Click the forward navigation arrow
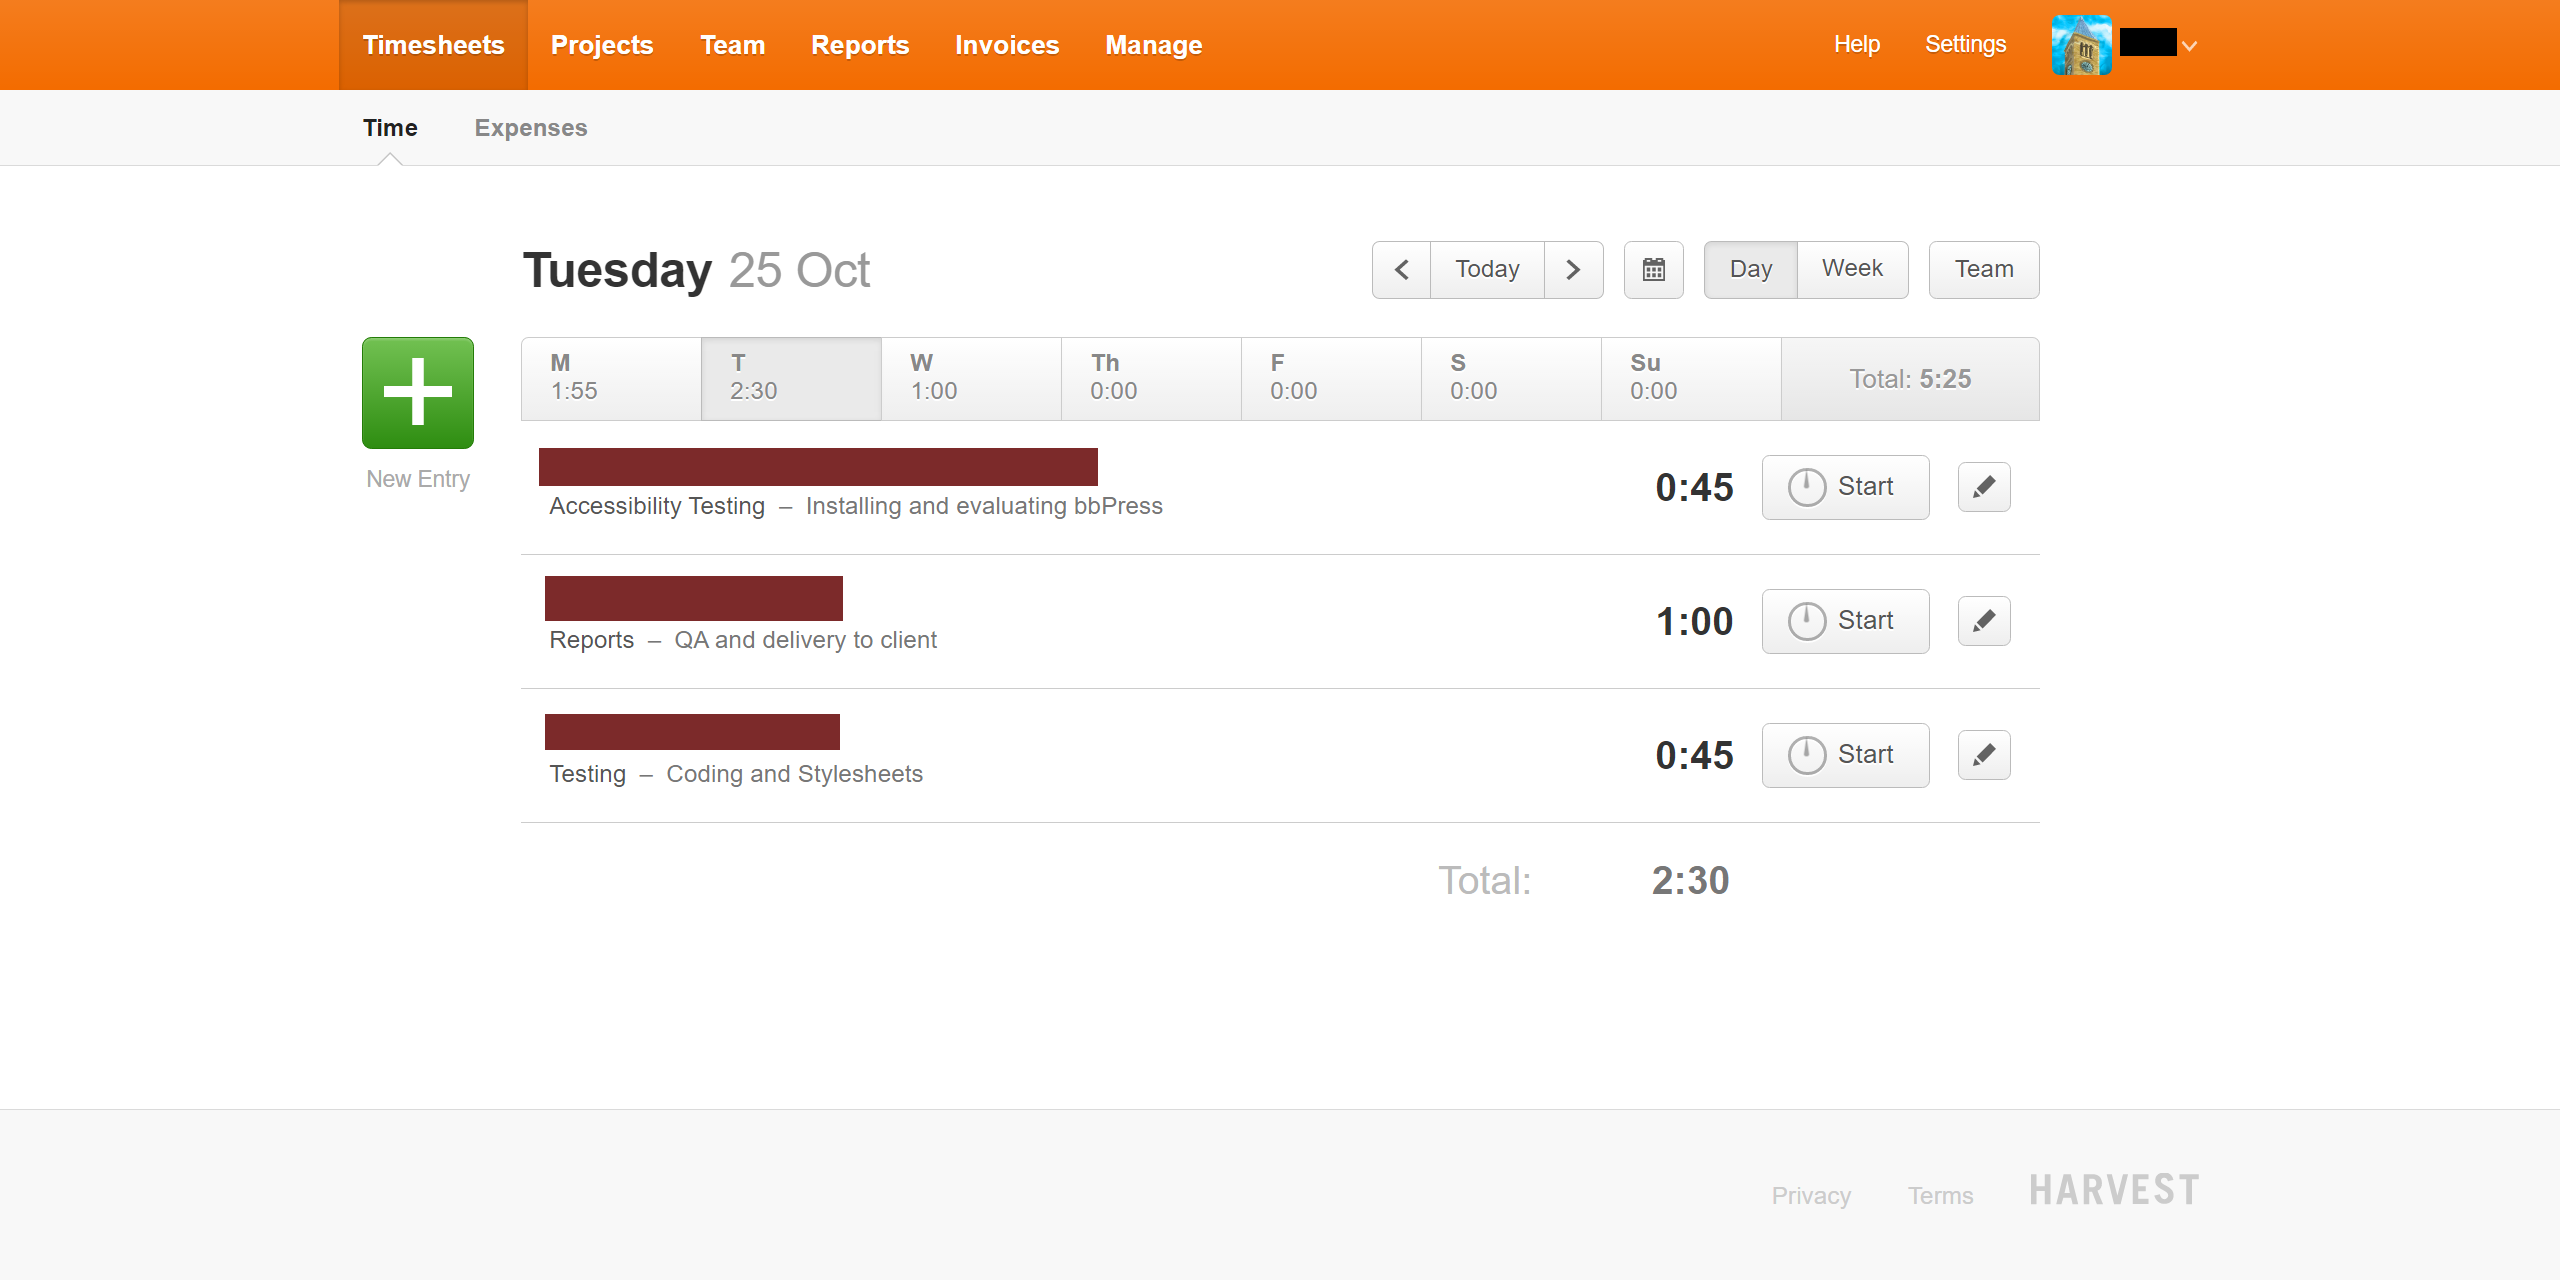 coord(1572,268)
